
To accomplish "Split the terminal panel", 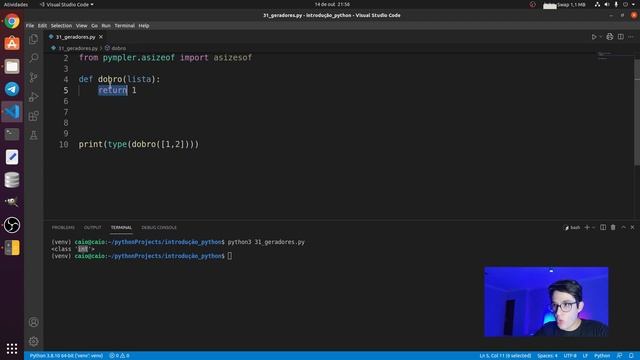I will click(603, 227).
